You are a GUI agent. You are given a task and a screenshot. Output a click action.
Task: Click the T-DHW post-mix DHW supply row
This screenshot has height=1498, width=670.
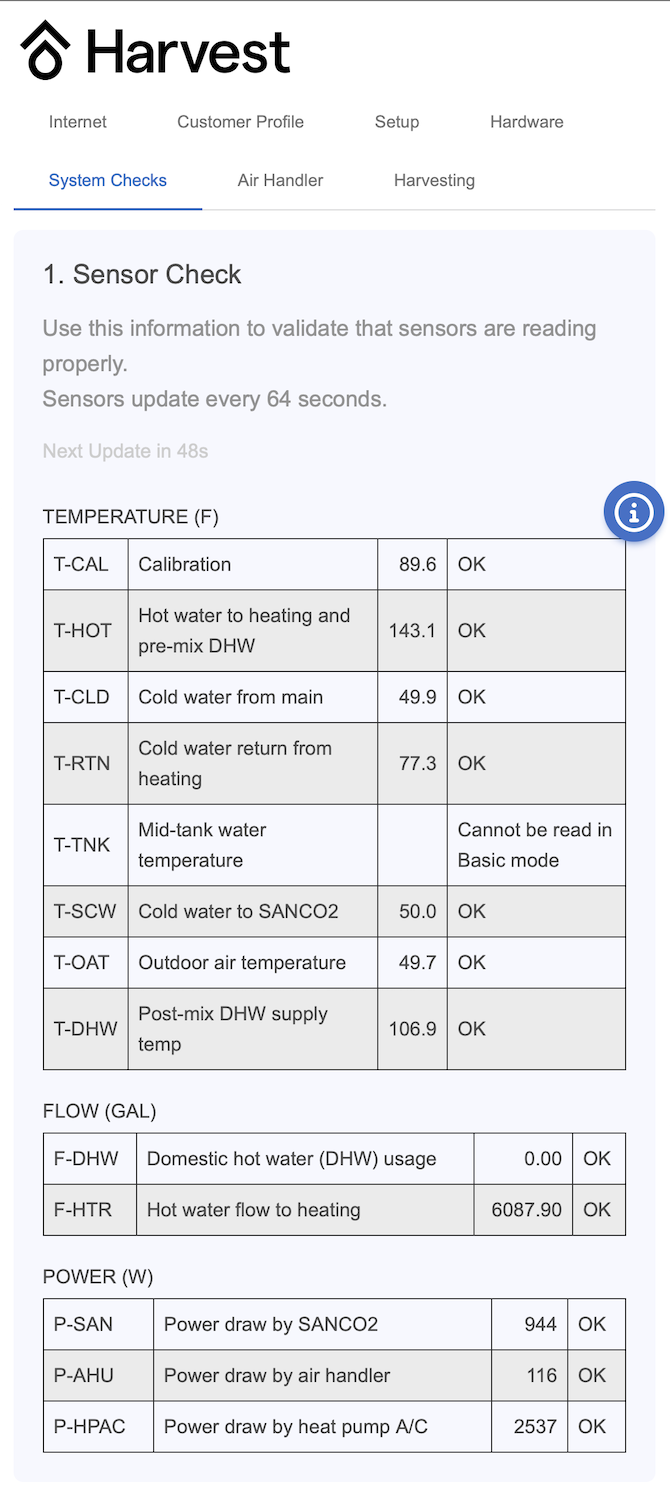tap(334, 1029)
